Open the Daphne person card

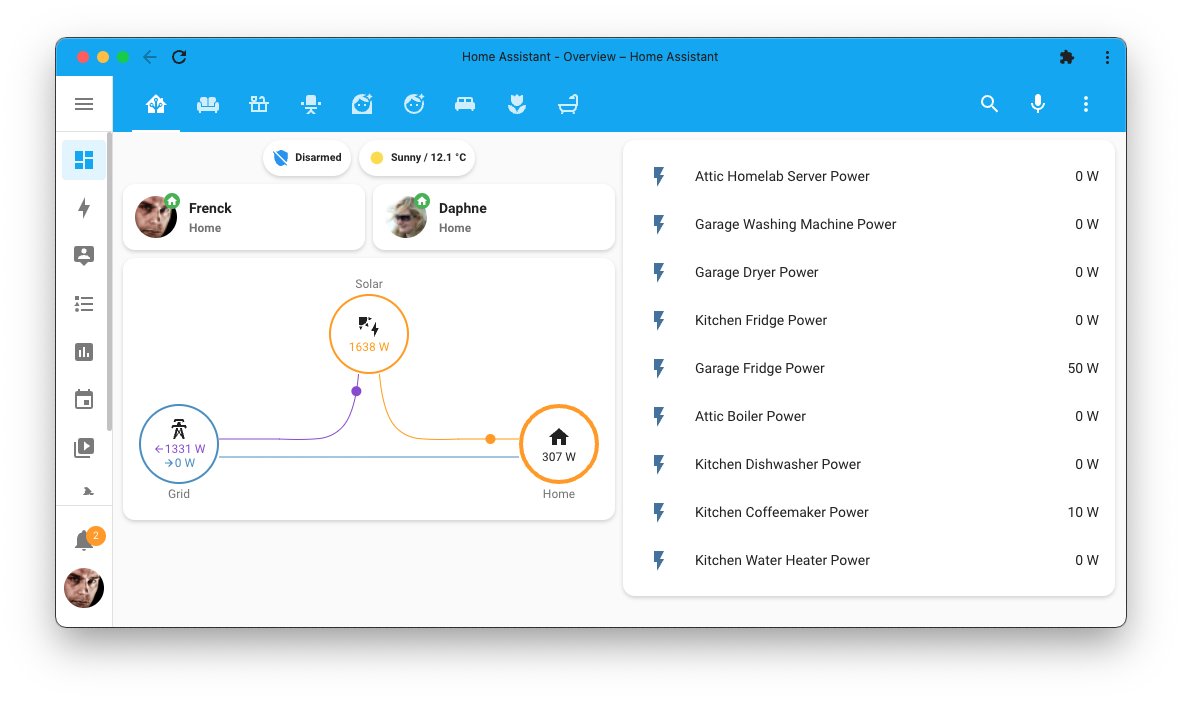pyautogui.click(x=494, y=217)
